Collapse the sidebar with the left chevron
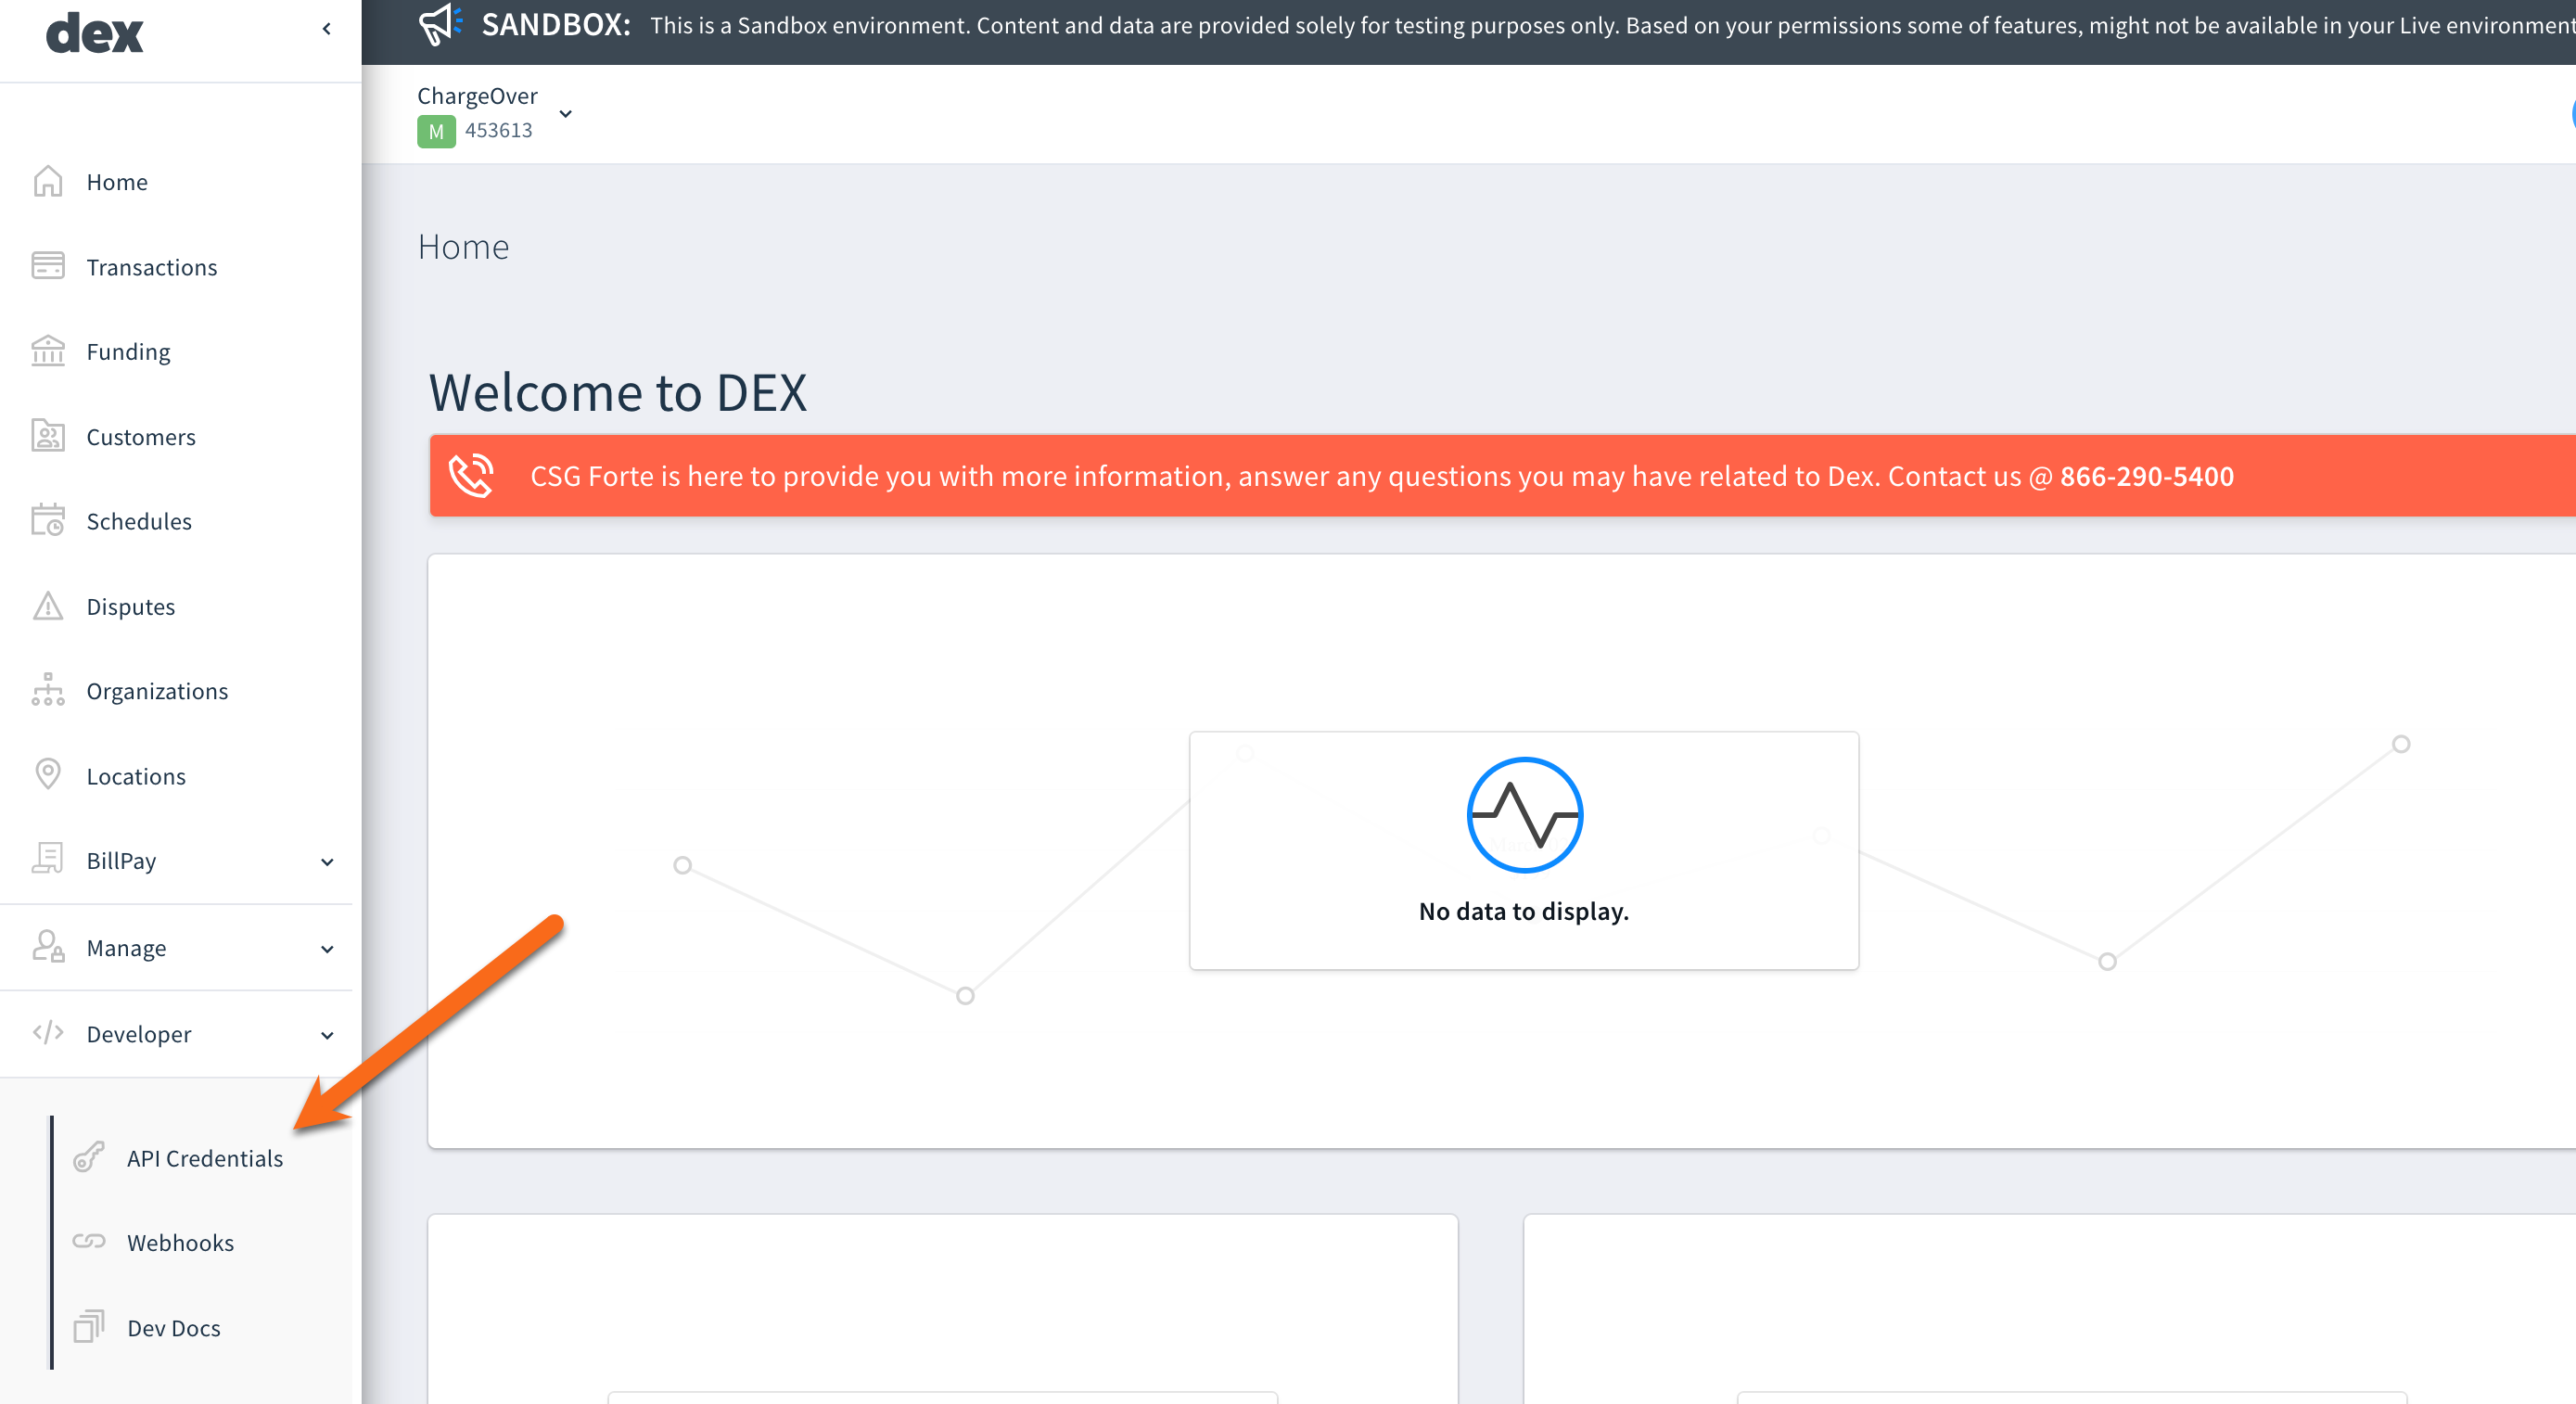This screenshot has height=1404, width=2576. [326, 29]
